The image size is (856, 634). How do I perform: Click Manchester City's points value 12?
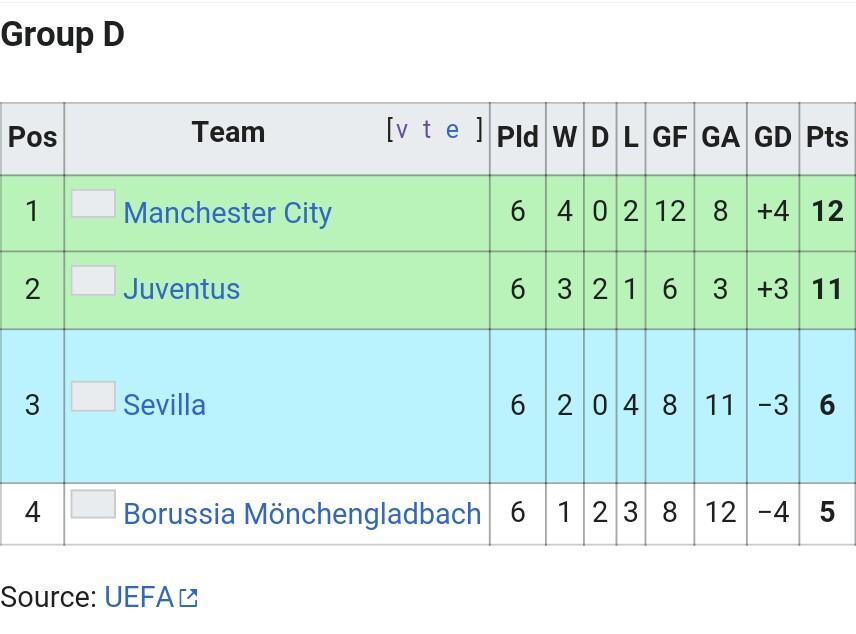coord(828,211)
